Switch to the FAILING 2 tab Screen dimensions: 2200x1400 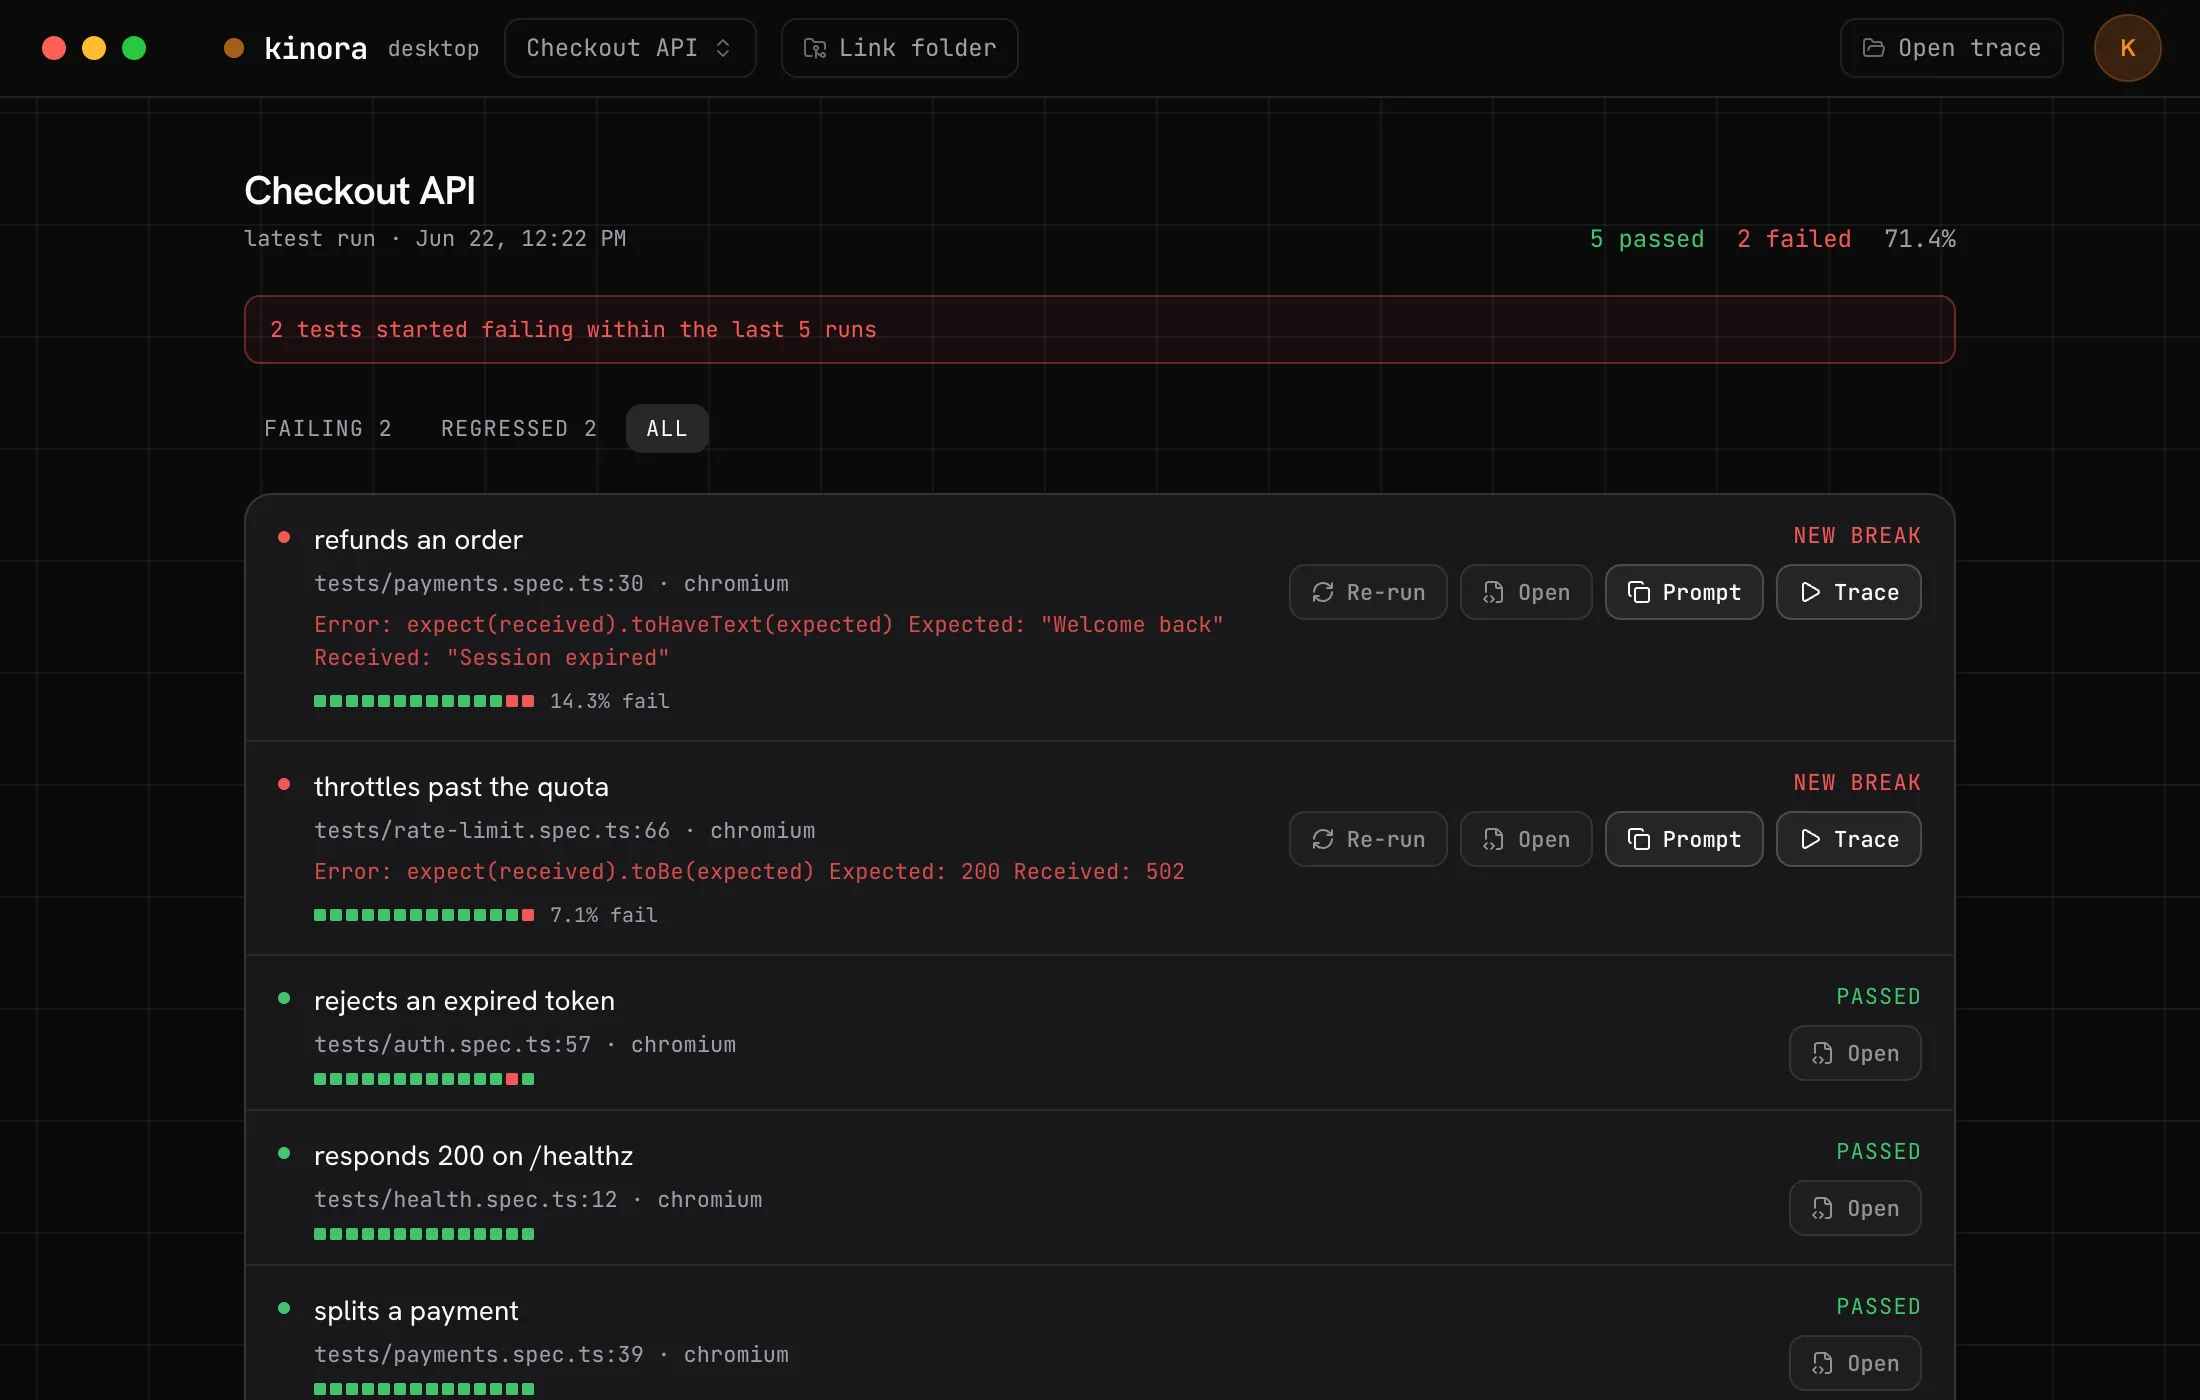328,428
